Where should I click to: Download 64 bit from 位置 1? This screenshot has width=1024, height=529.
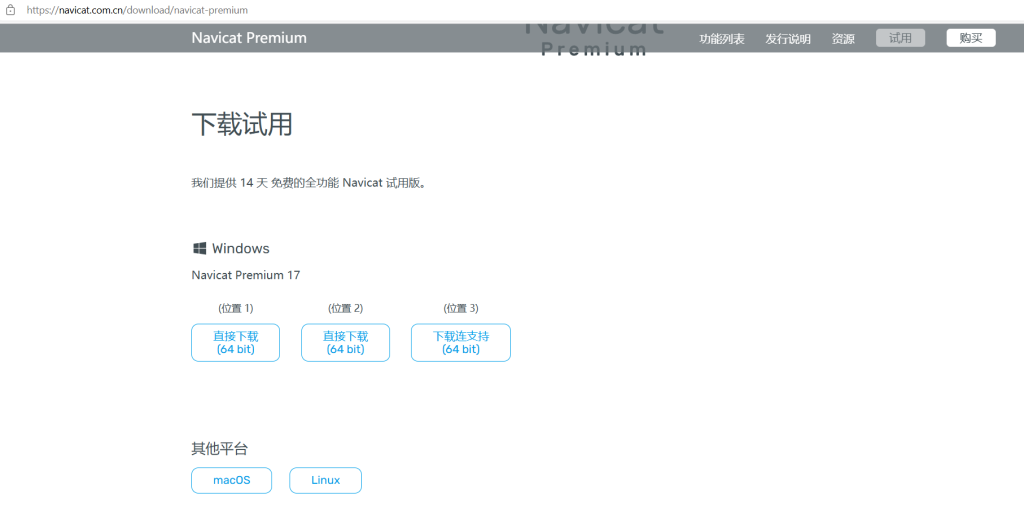point(235,343)
